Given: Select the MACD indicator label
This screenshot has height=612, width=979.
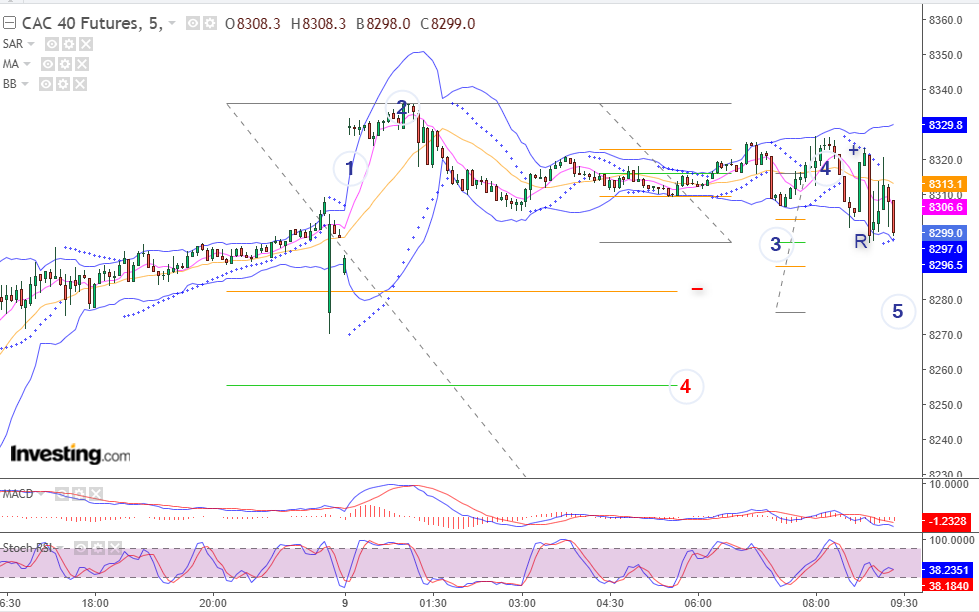Looking at the screenshot, I should [18, 494].
